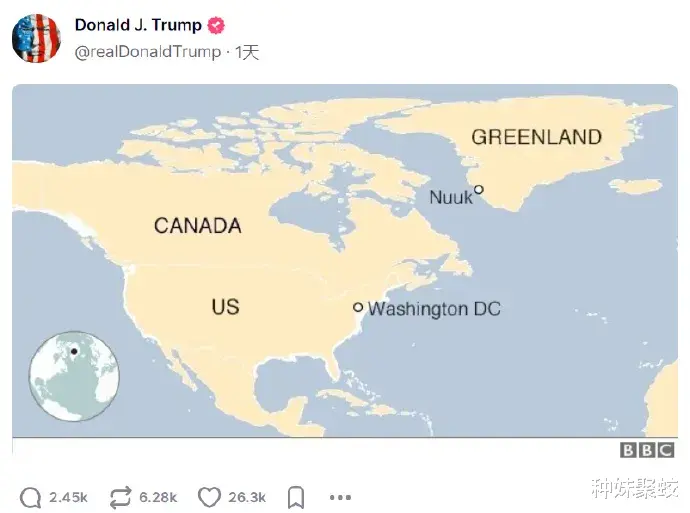Like the post with the heart icon

click(x=208, y=497)
